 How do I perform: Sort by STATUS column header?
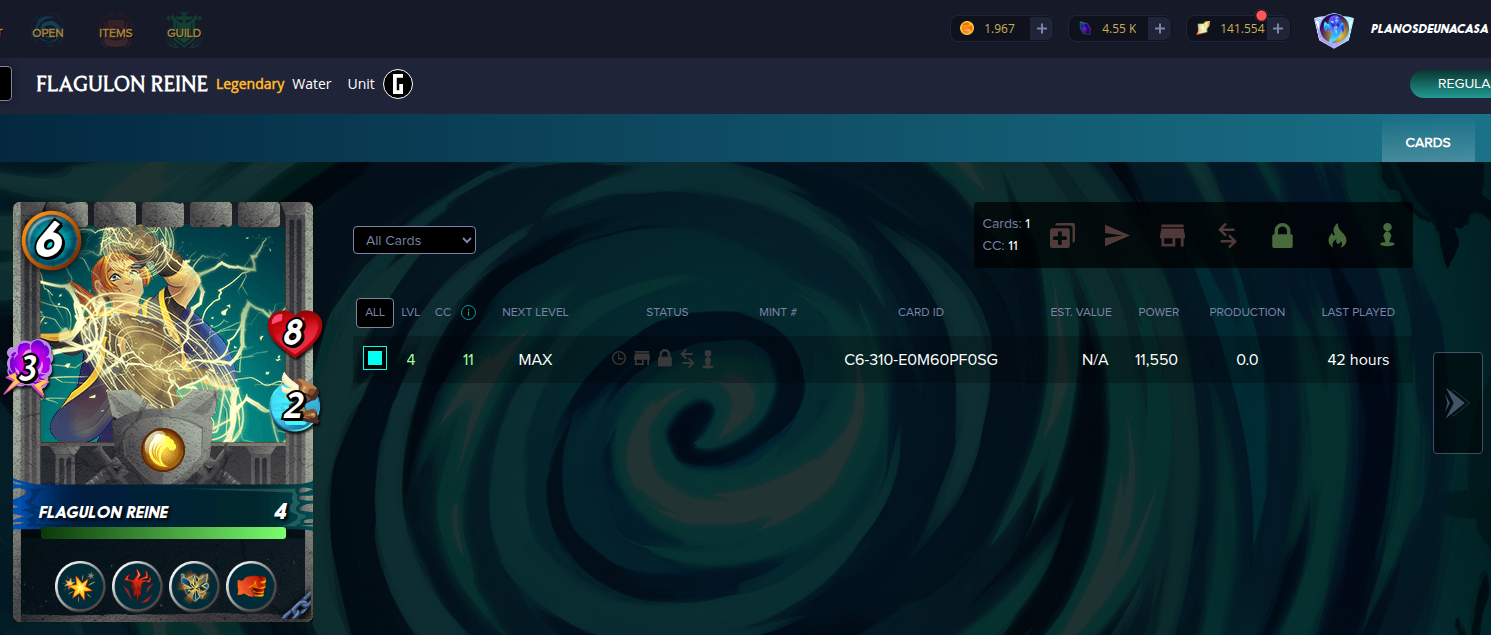[667, 312]
